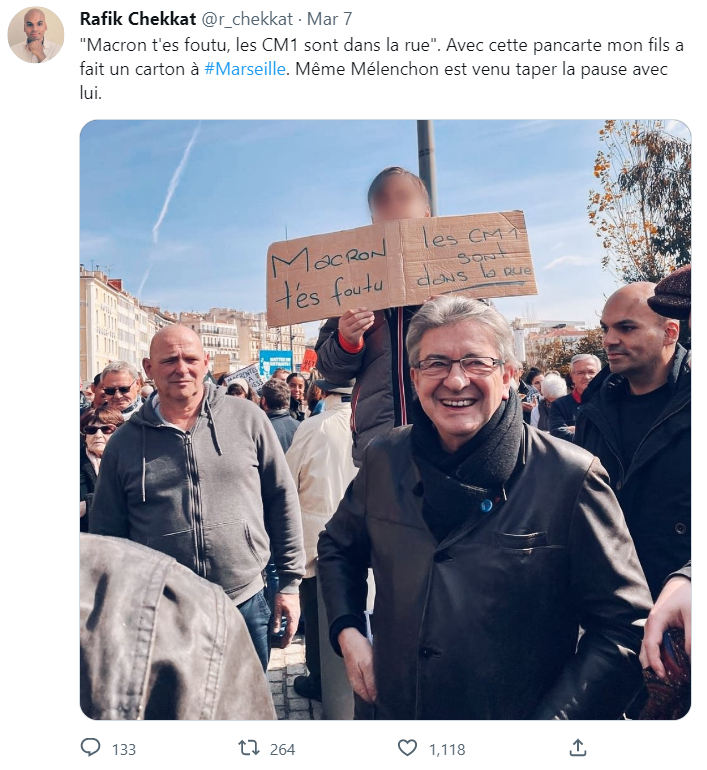Image resolution: width=707 pixels, height=770 pixels.
Task: Open the #Marseille hashtag
Action: (245, 69)
